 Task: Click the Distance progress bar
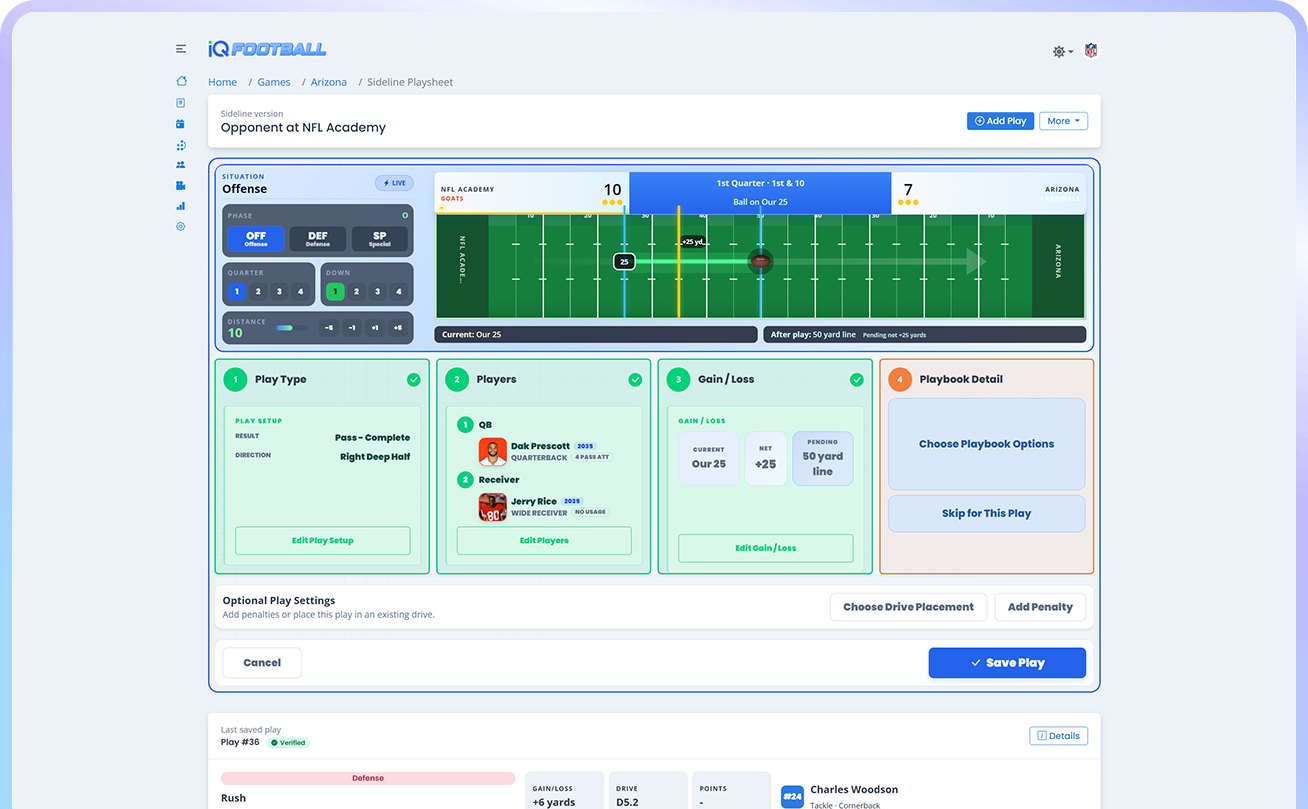[292, 328]
